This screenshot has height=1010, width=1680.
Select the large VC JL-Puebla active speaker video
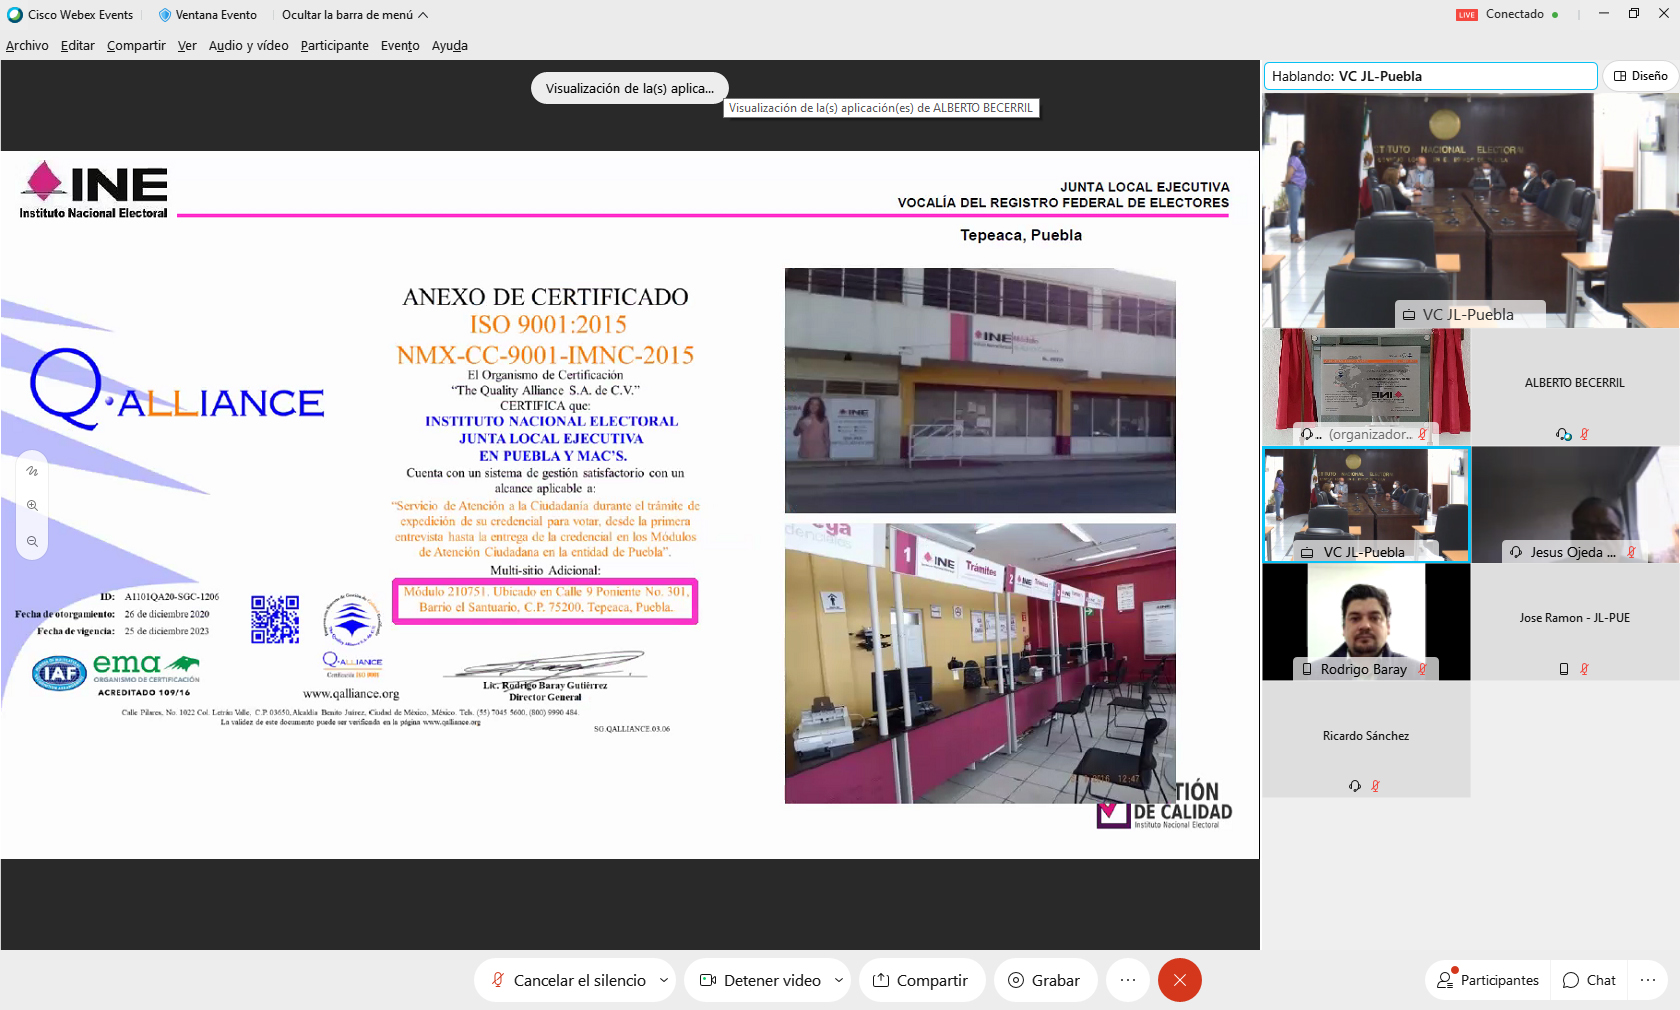(x=1470, y=210)
